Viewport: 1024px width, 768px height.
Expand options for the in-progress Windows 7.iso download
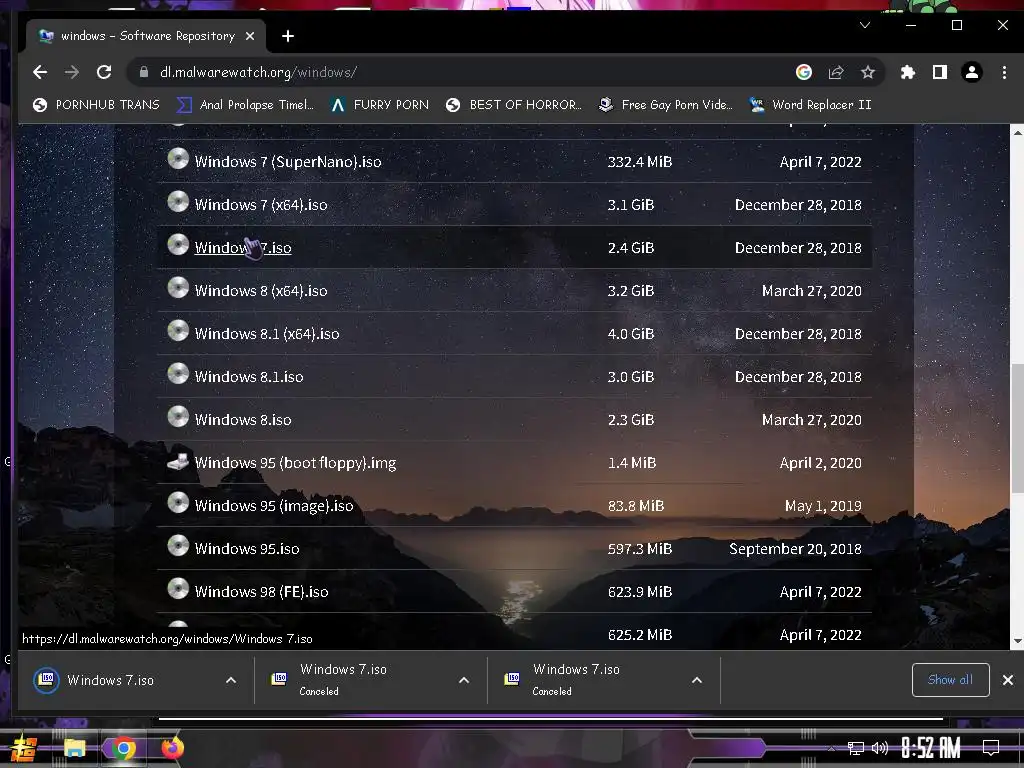coord(231,680)
